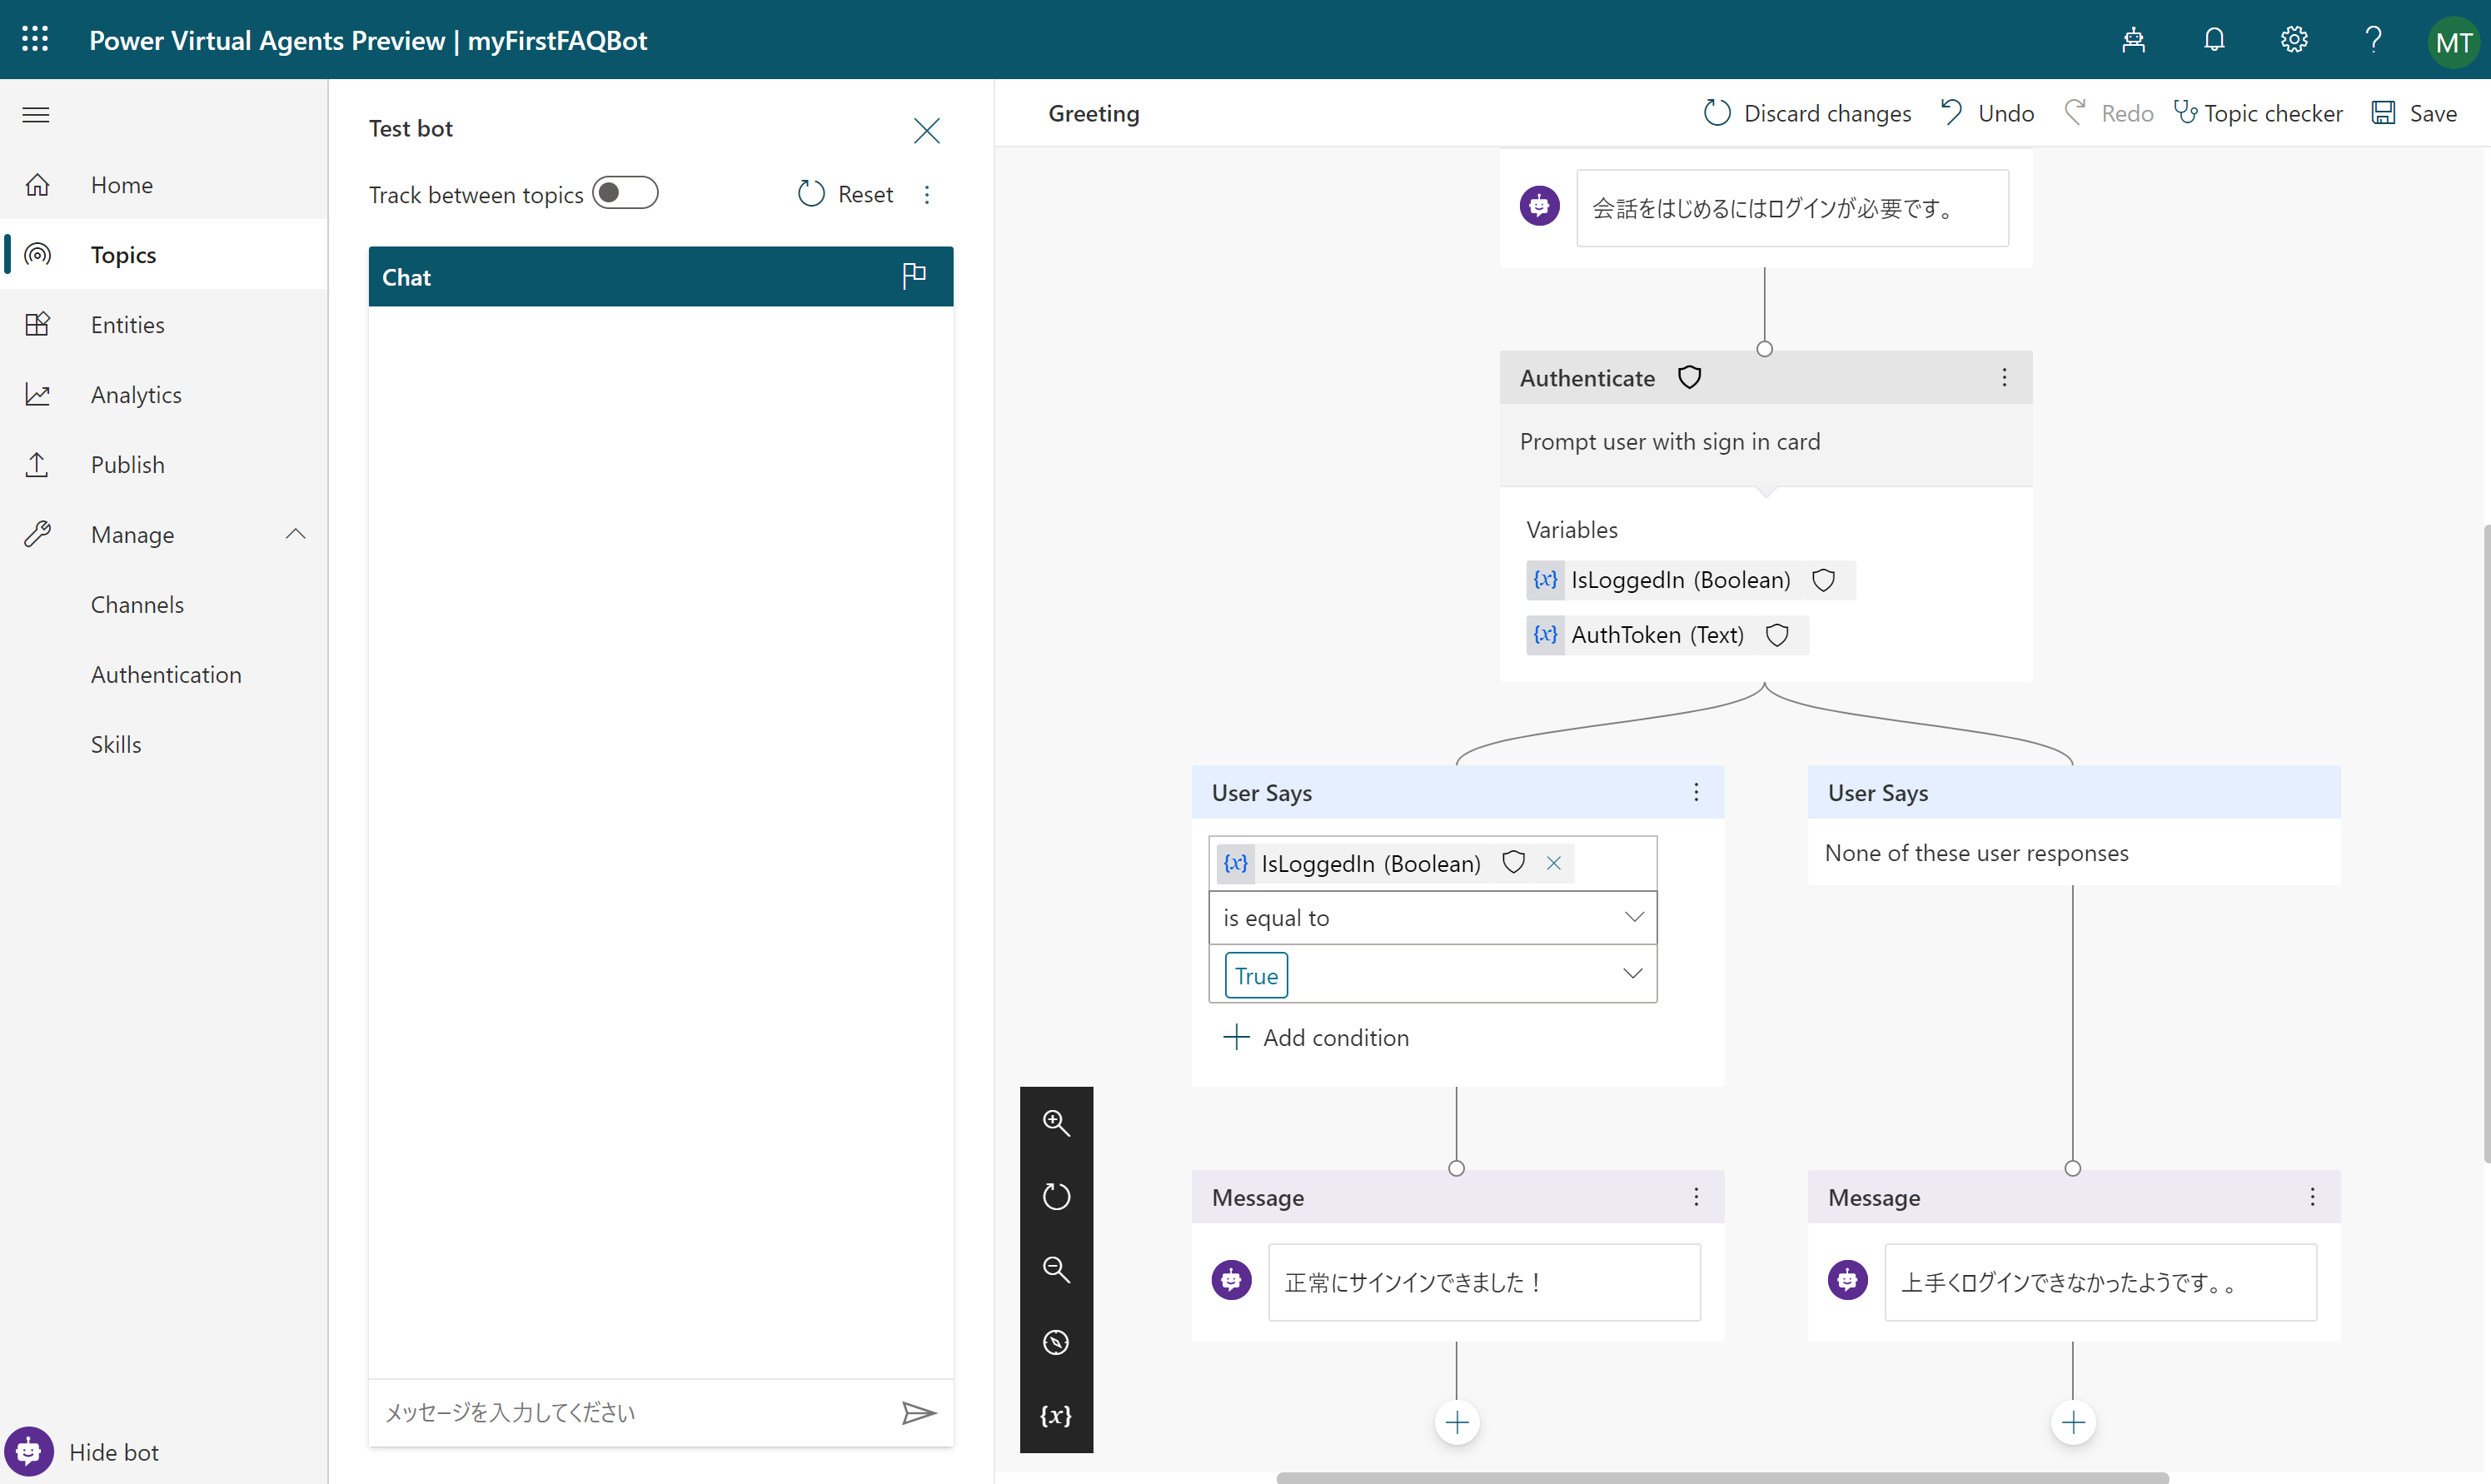Add node below left Message

[1457, 1422]
